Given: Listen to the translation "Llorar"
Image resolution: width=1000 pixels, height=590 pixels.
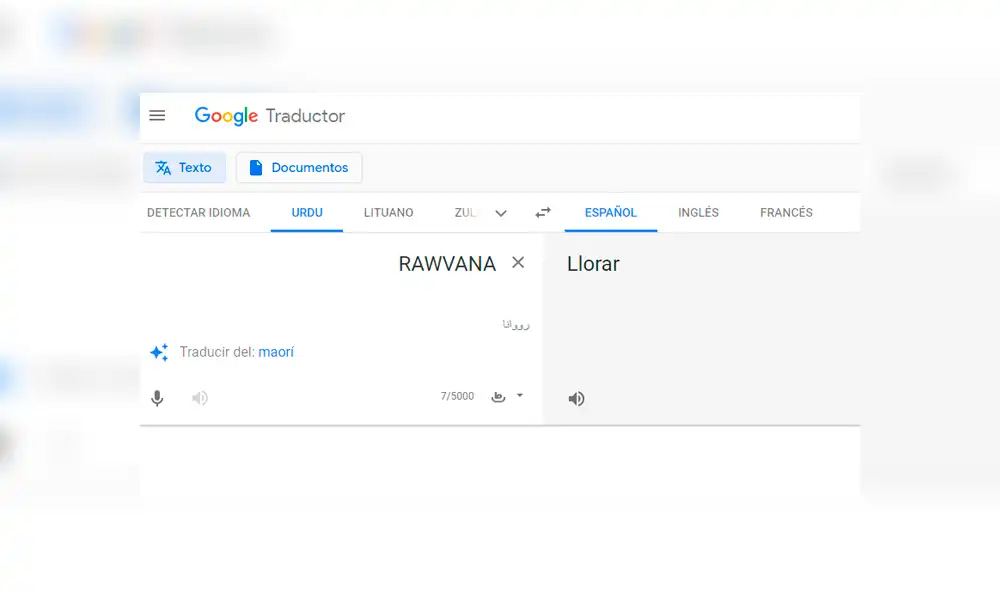Looking at the screenshot, I should [x=576, y=398].
